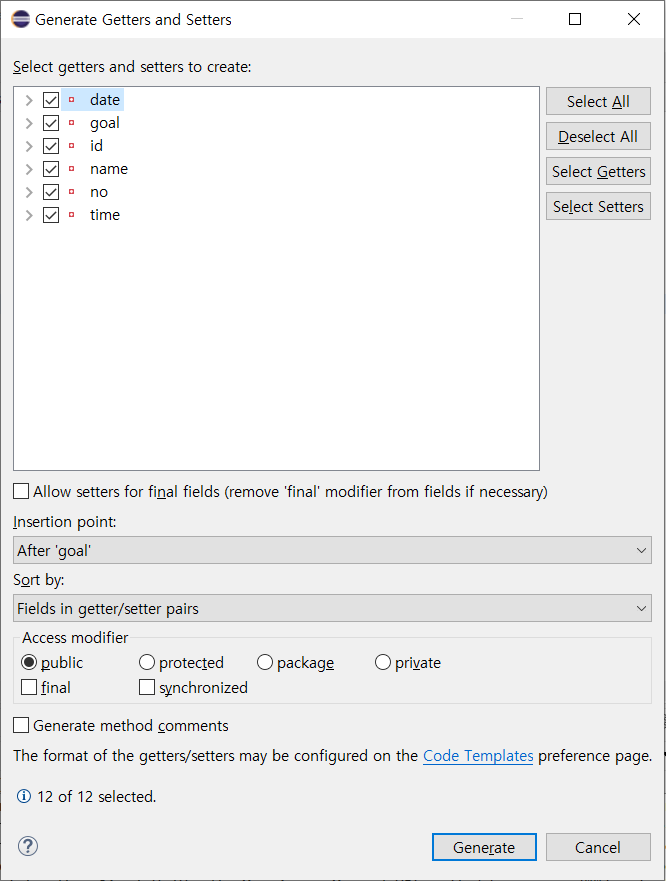
Task: Enable Allow setters for final fields
Action: 21,491
